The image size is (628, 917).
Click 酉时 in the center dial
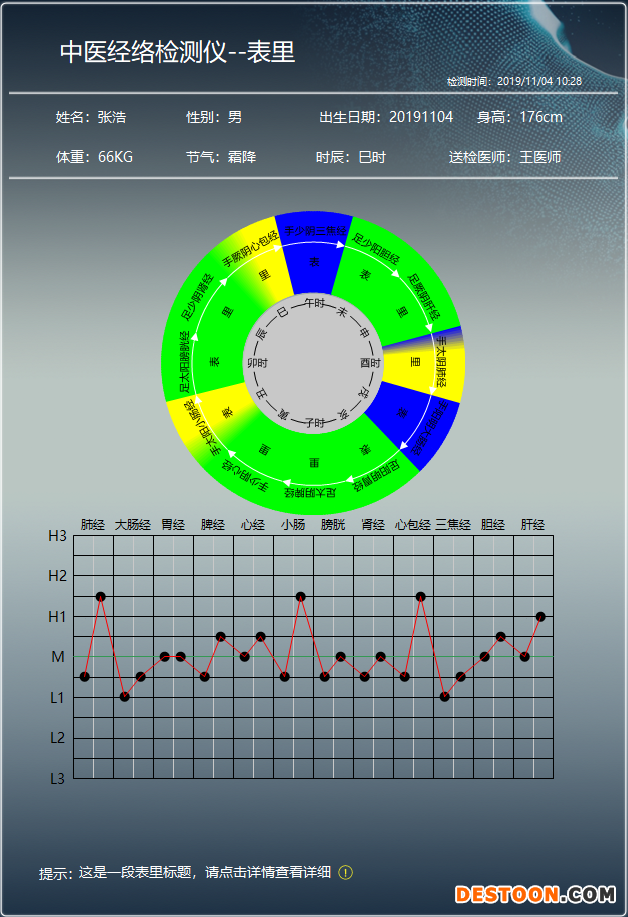pyautogui.click(x=370, y=362)
